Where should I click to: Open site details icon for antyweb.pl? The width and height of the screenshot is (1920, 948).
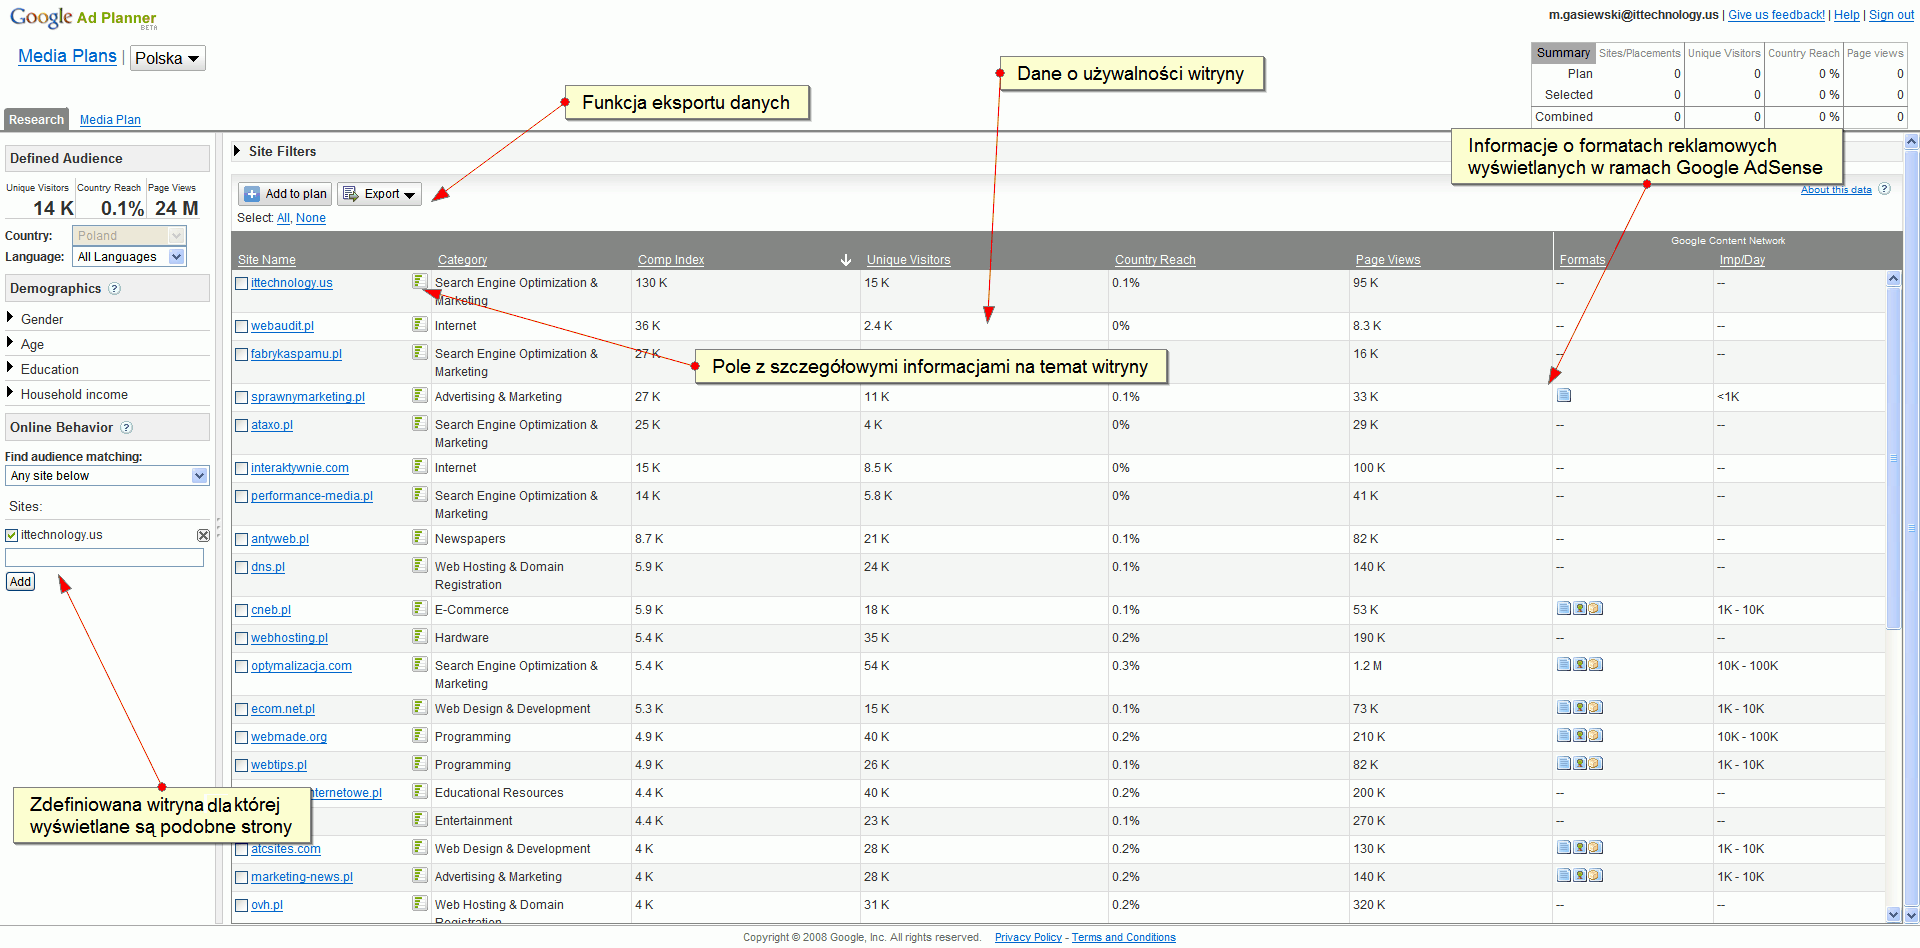point(420,537)
